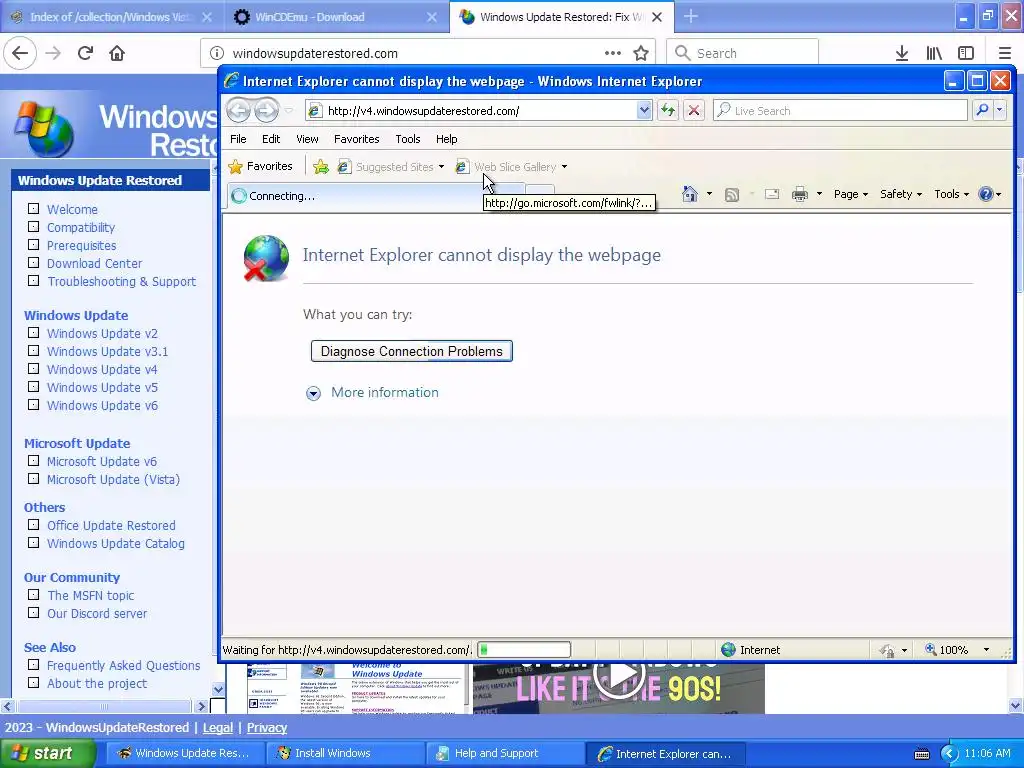The image size is (1024, 768).
Task: Open IE menu bar Tools menu
Action: pyautogui.click(x=408, y=139)
